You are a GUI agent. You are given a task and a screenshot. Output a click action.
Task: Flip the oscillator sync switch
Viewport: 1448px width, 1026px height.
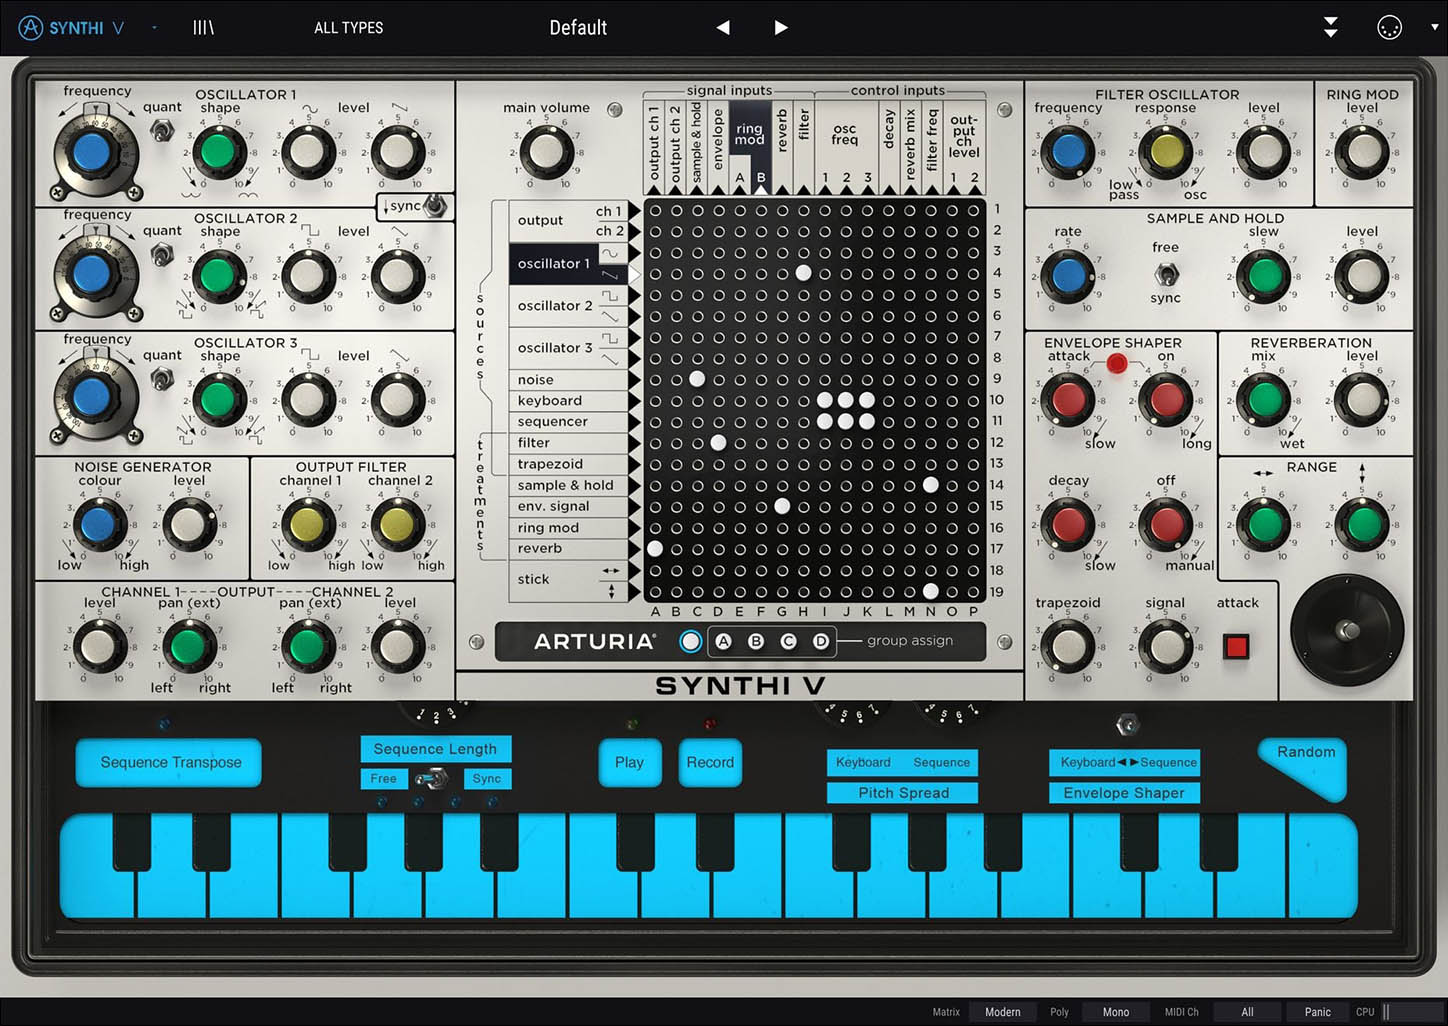434,206
